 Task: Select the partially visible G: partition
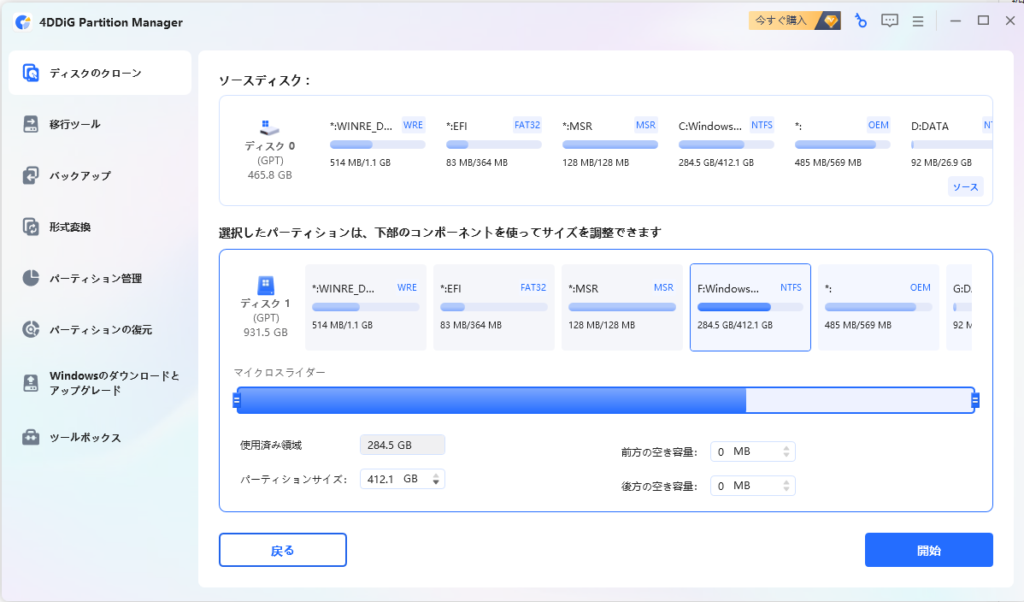pos(959,308)
